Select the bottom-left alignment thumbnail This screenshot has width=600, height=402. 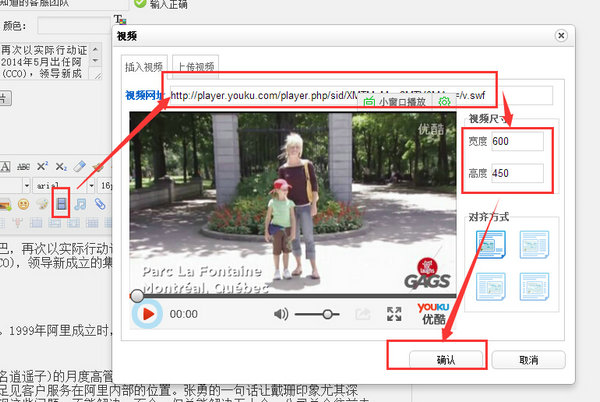point(491,286)
